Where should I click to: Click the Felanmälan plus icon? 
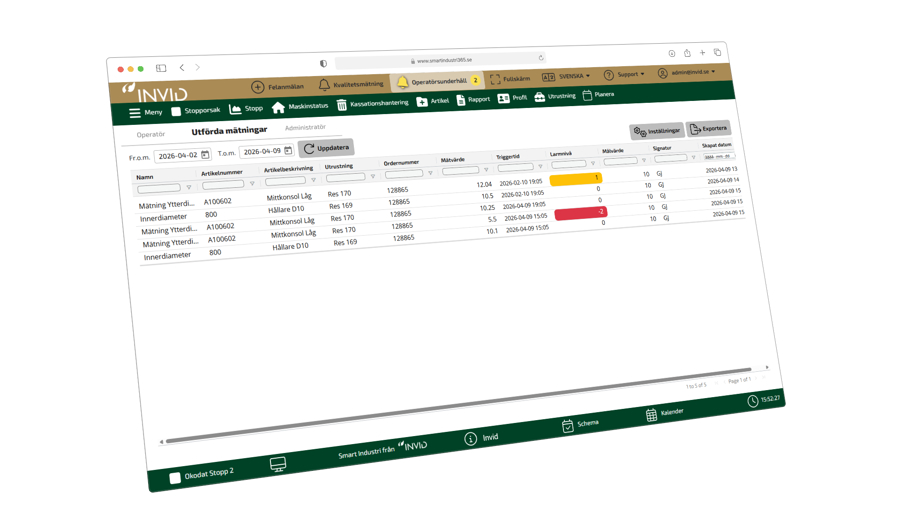(257, 88)
